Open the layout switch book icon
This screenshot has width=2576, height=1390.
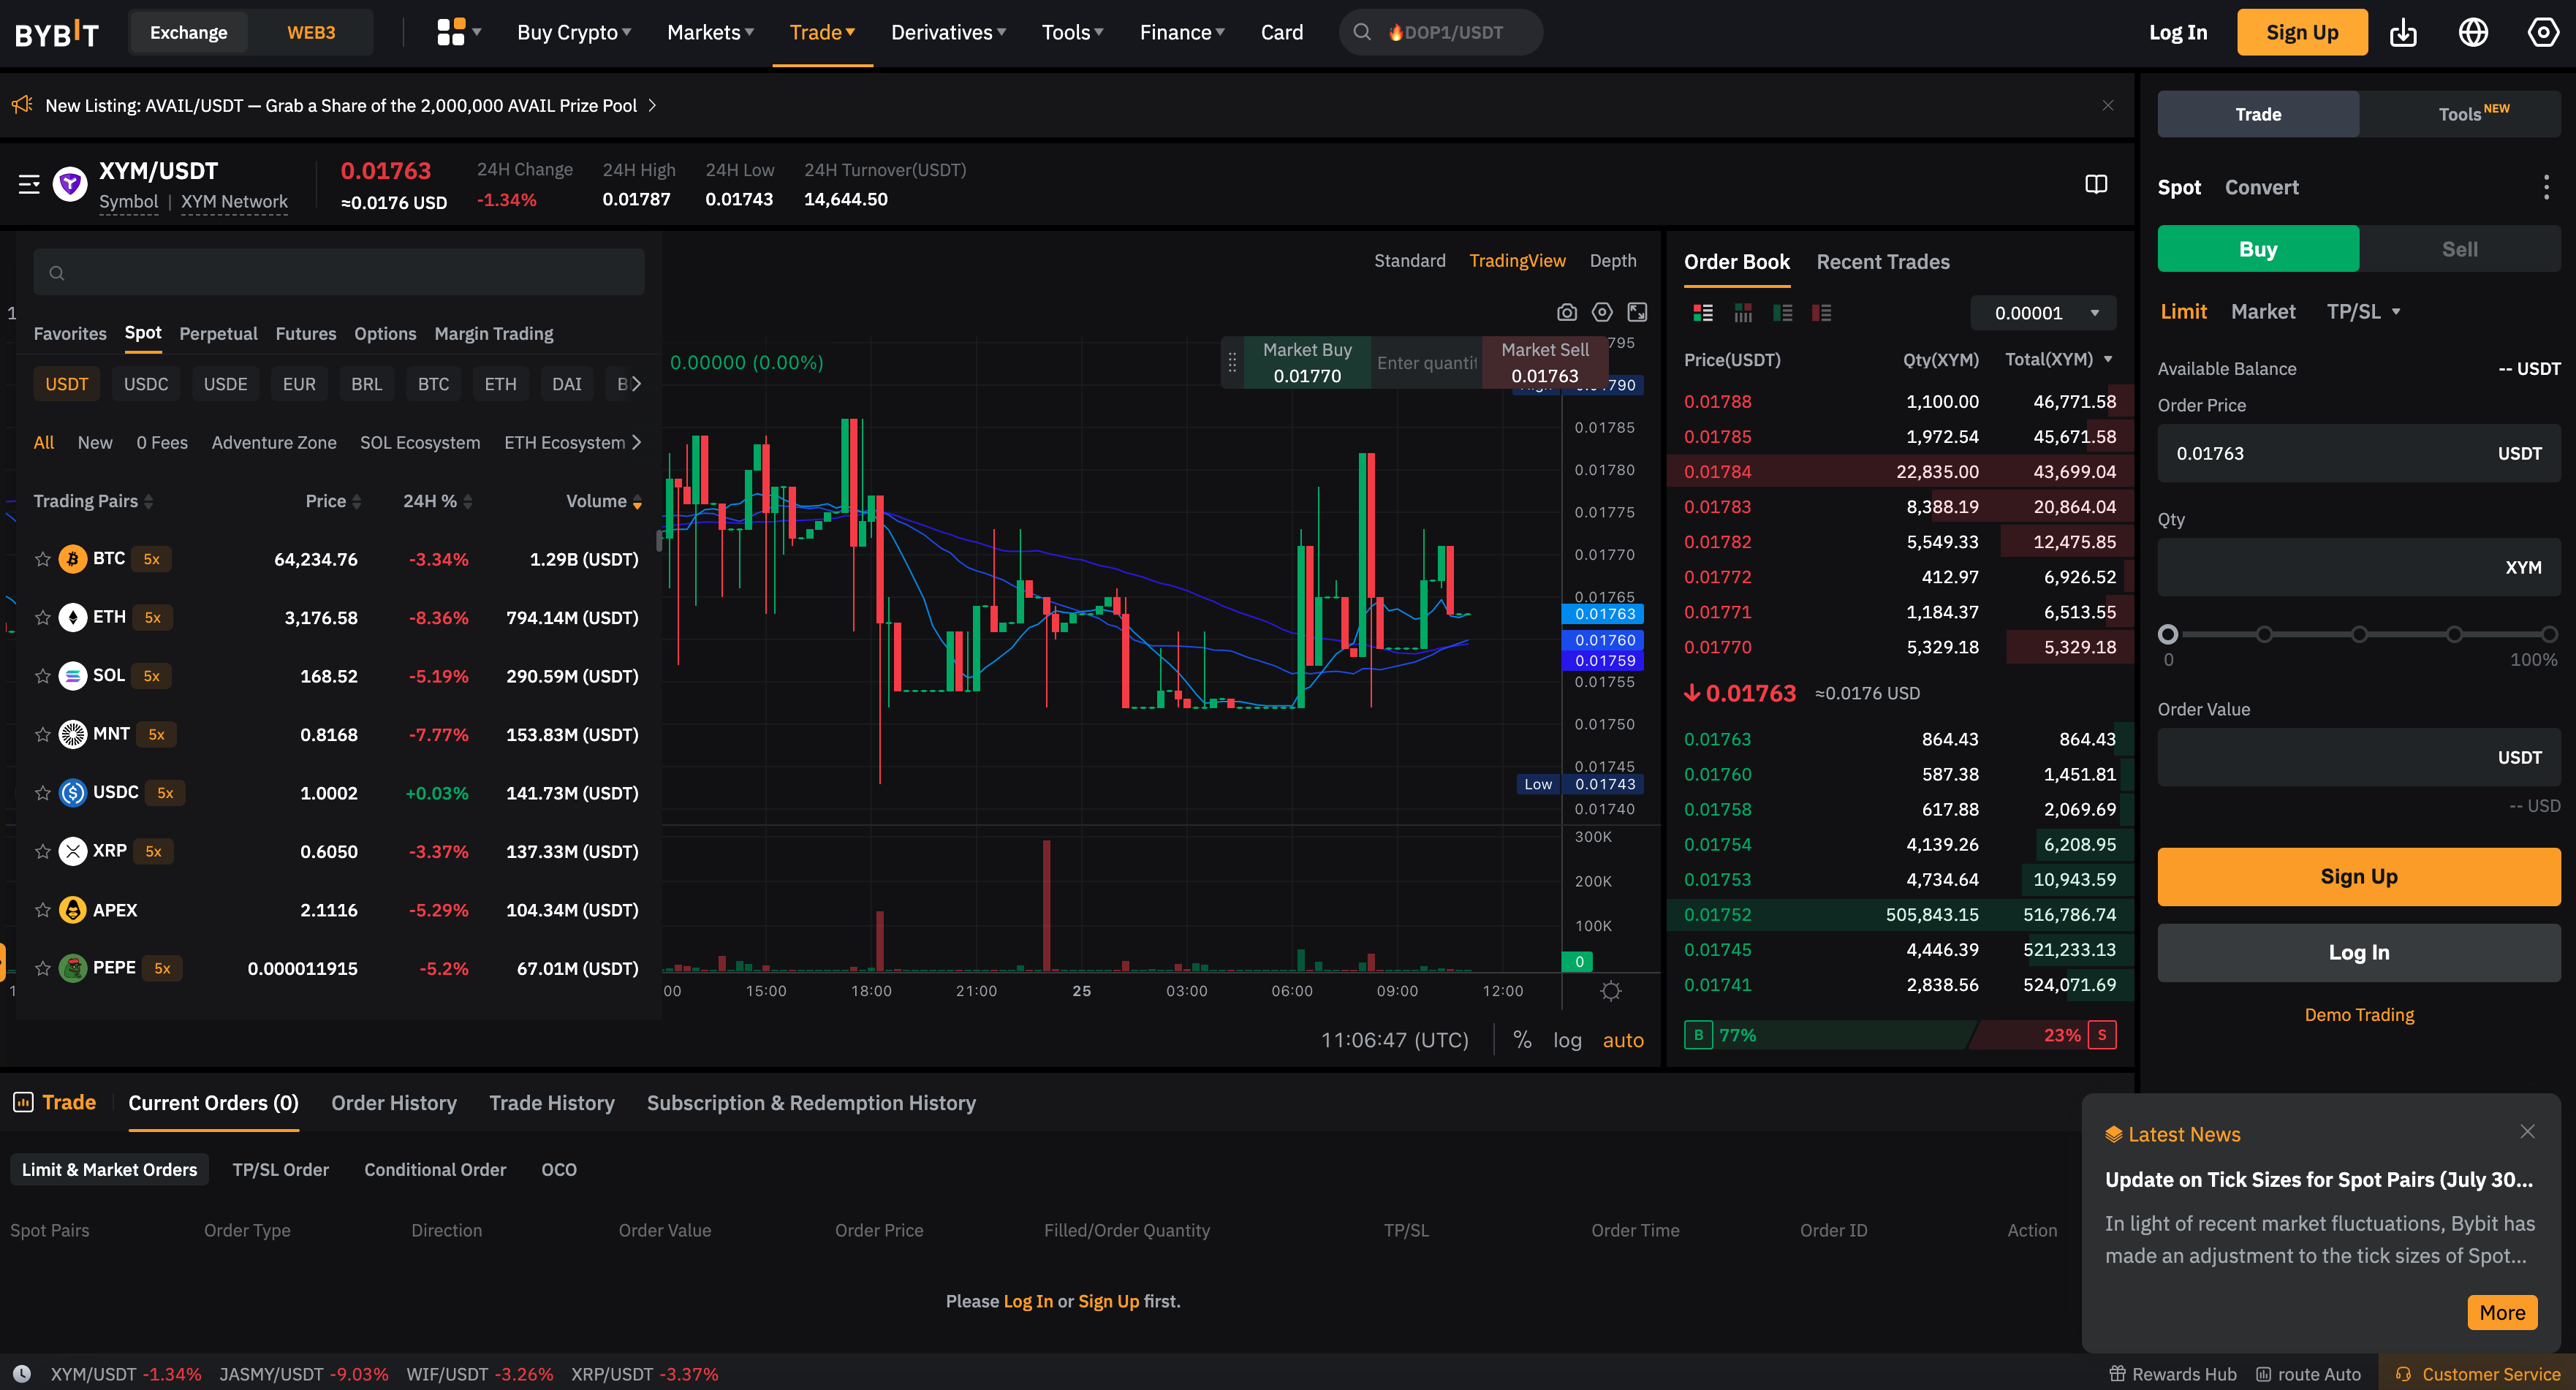2096,184
